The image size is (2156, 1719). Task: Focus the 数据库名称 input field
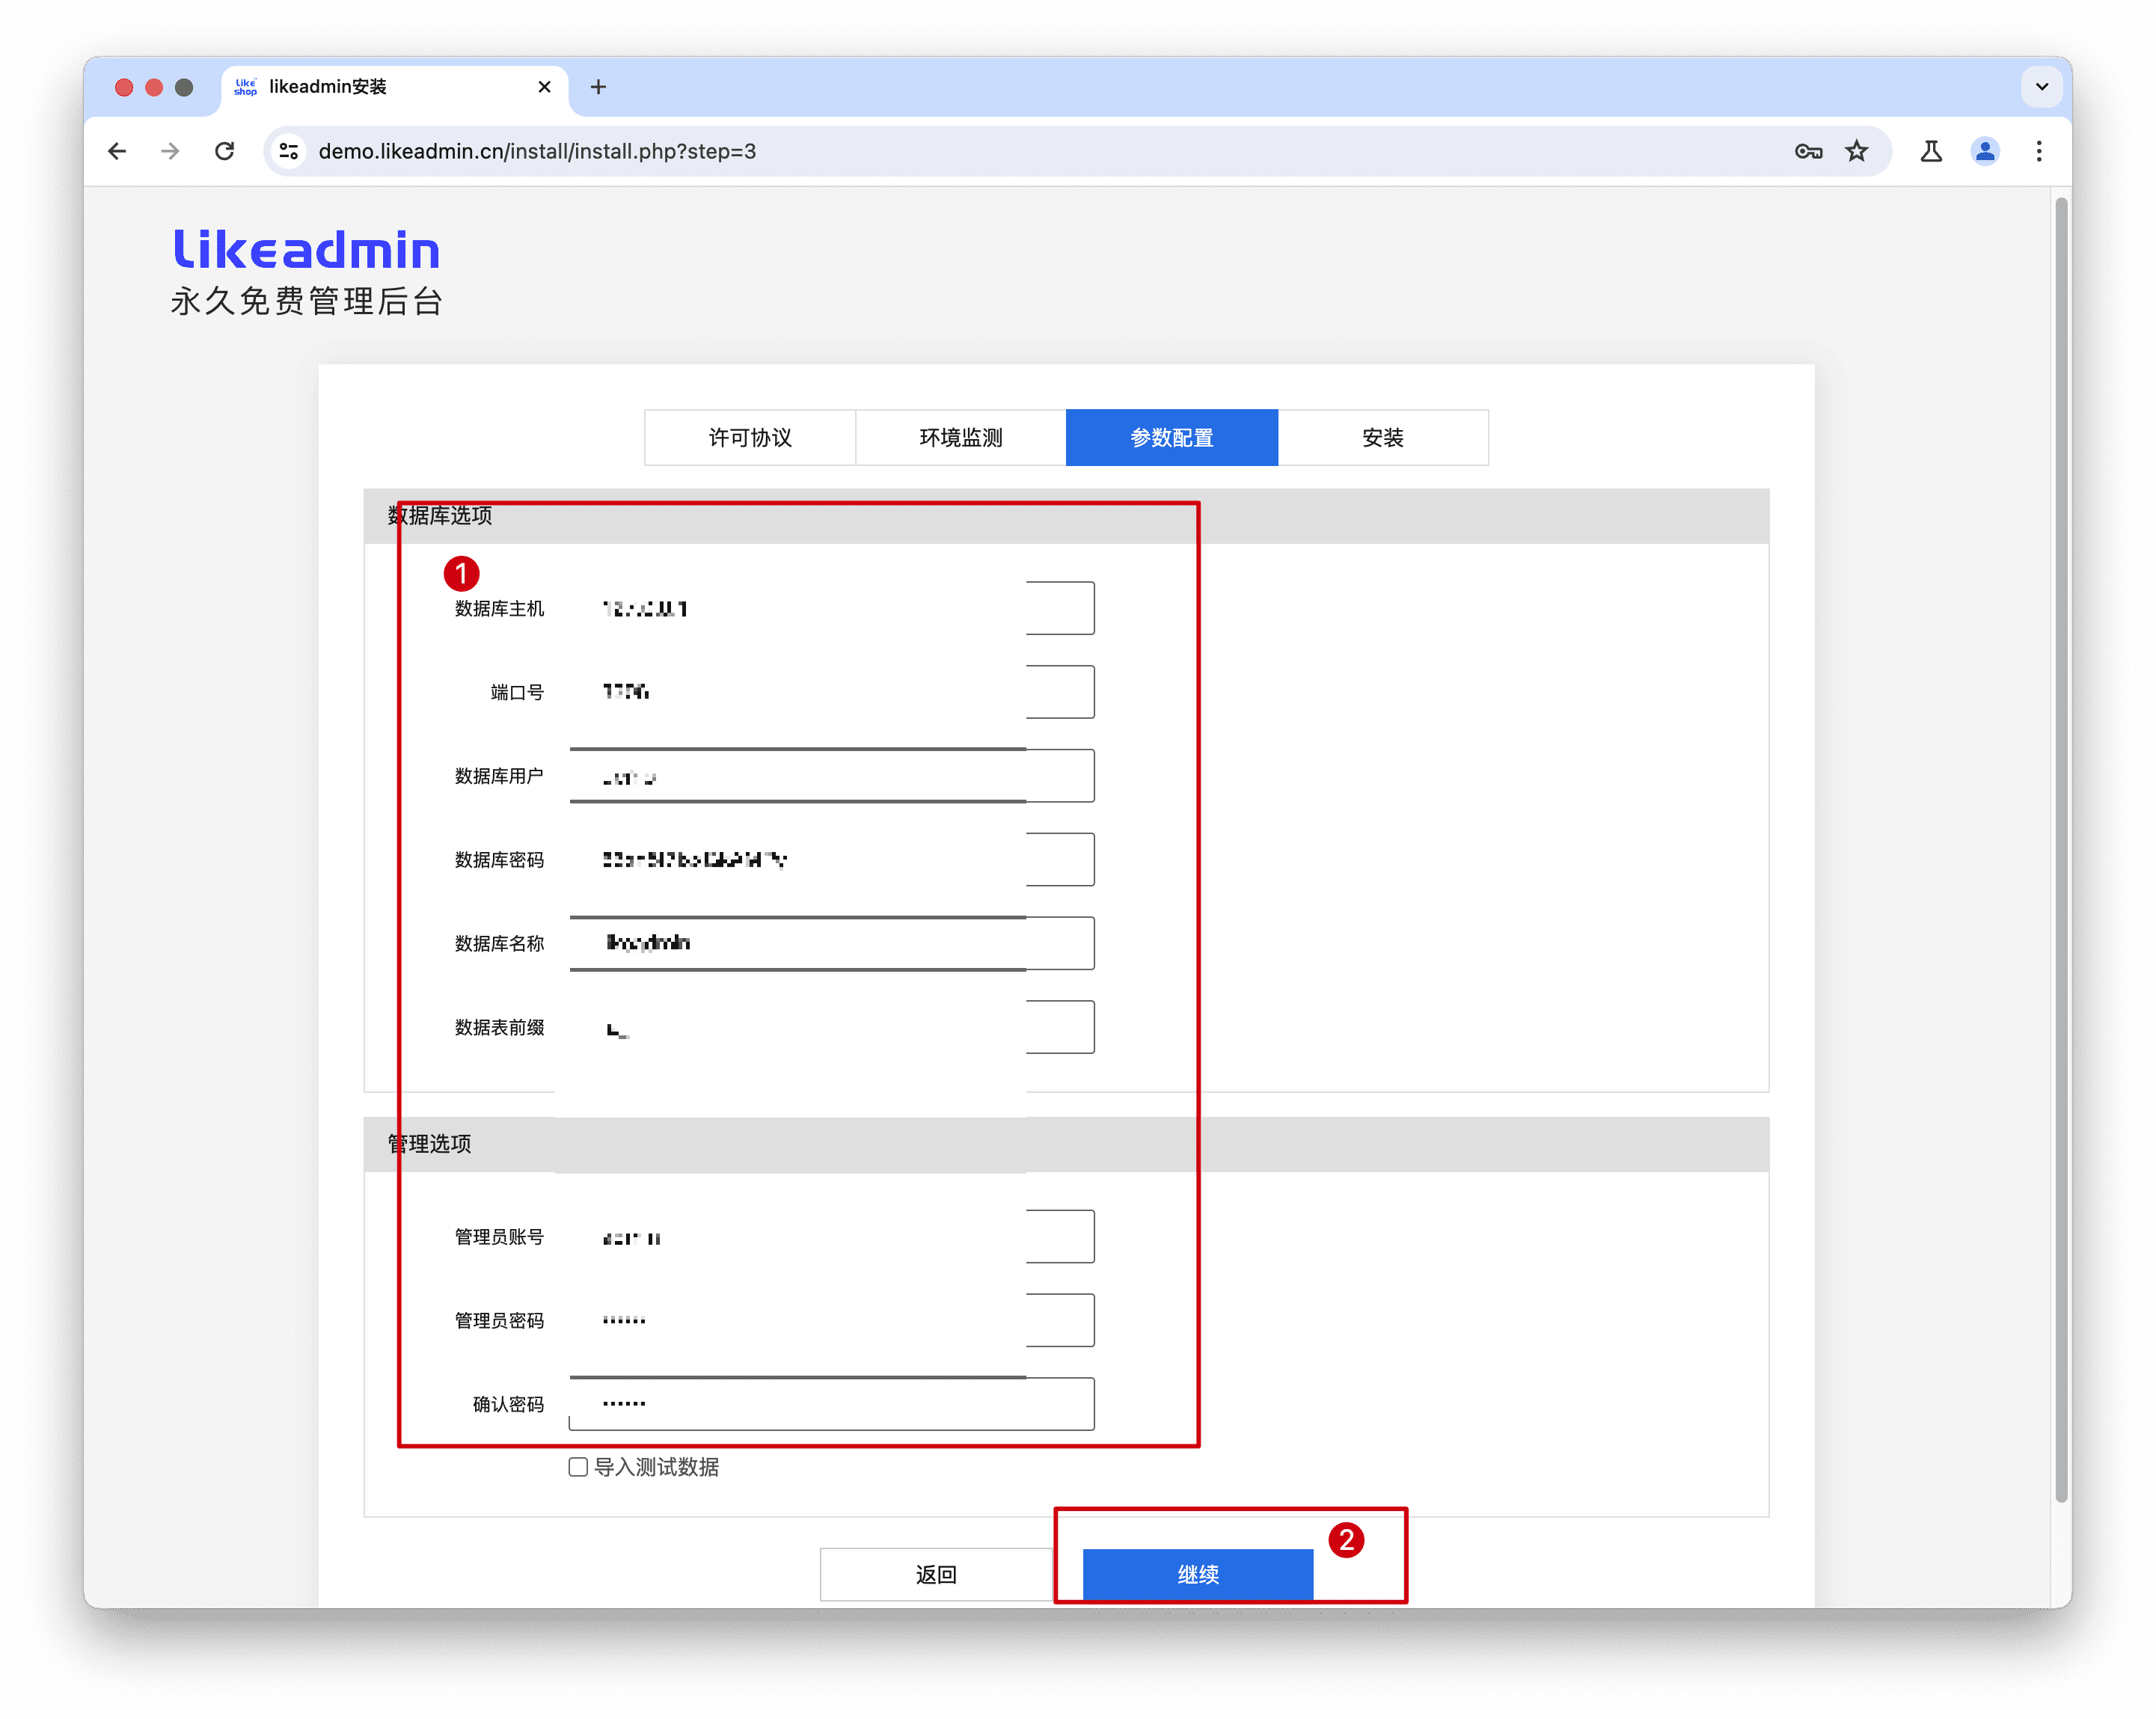[832, 943]
